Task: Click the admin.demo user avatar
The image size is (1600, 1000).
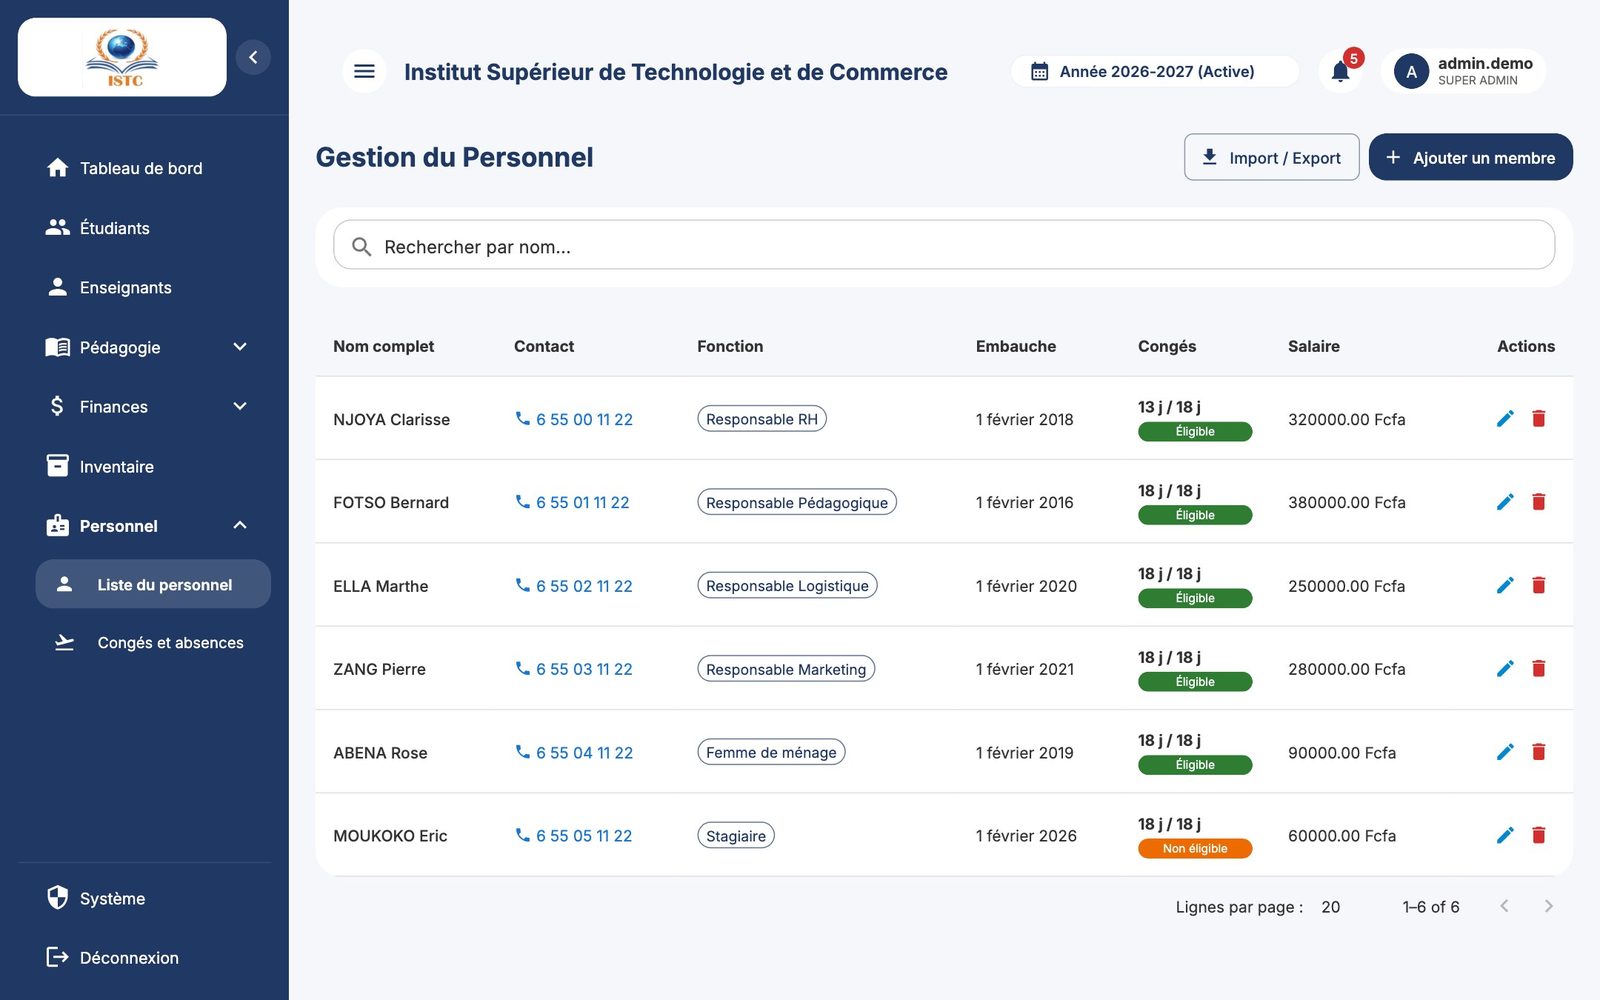Action: (x=1411, y=72)
